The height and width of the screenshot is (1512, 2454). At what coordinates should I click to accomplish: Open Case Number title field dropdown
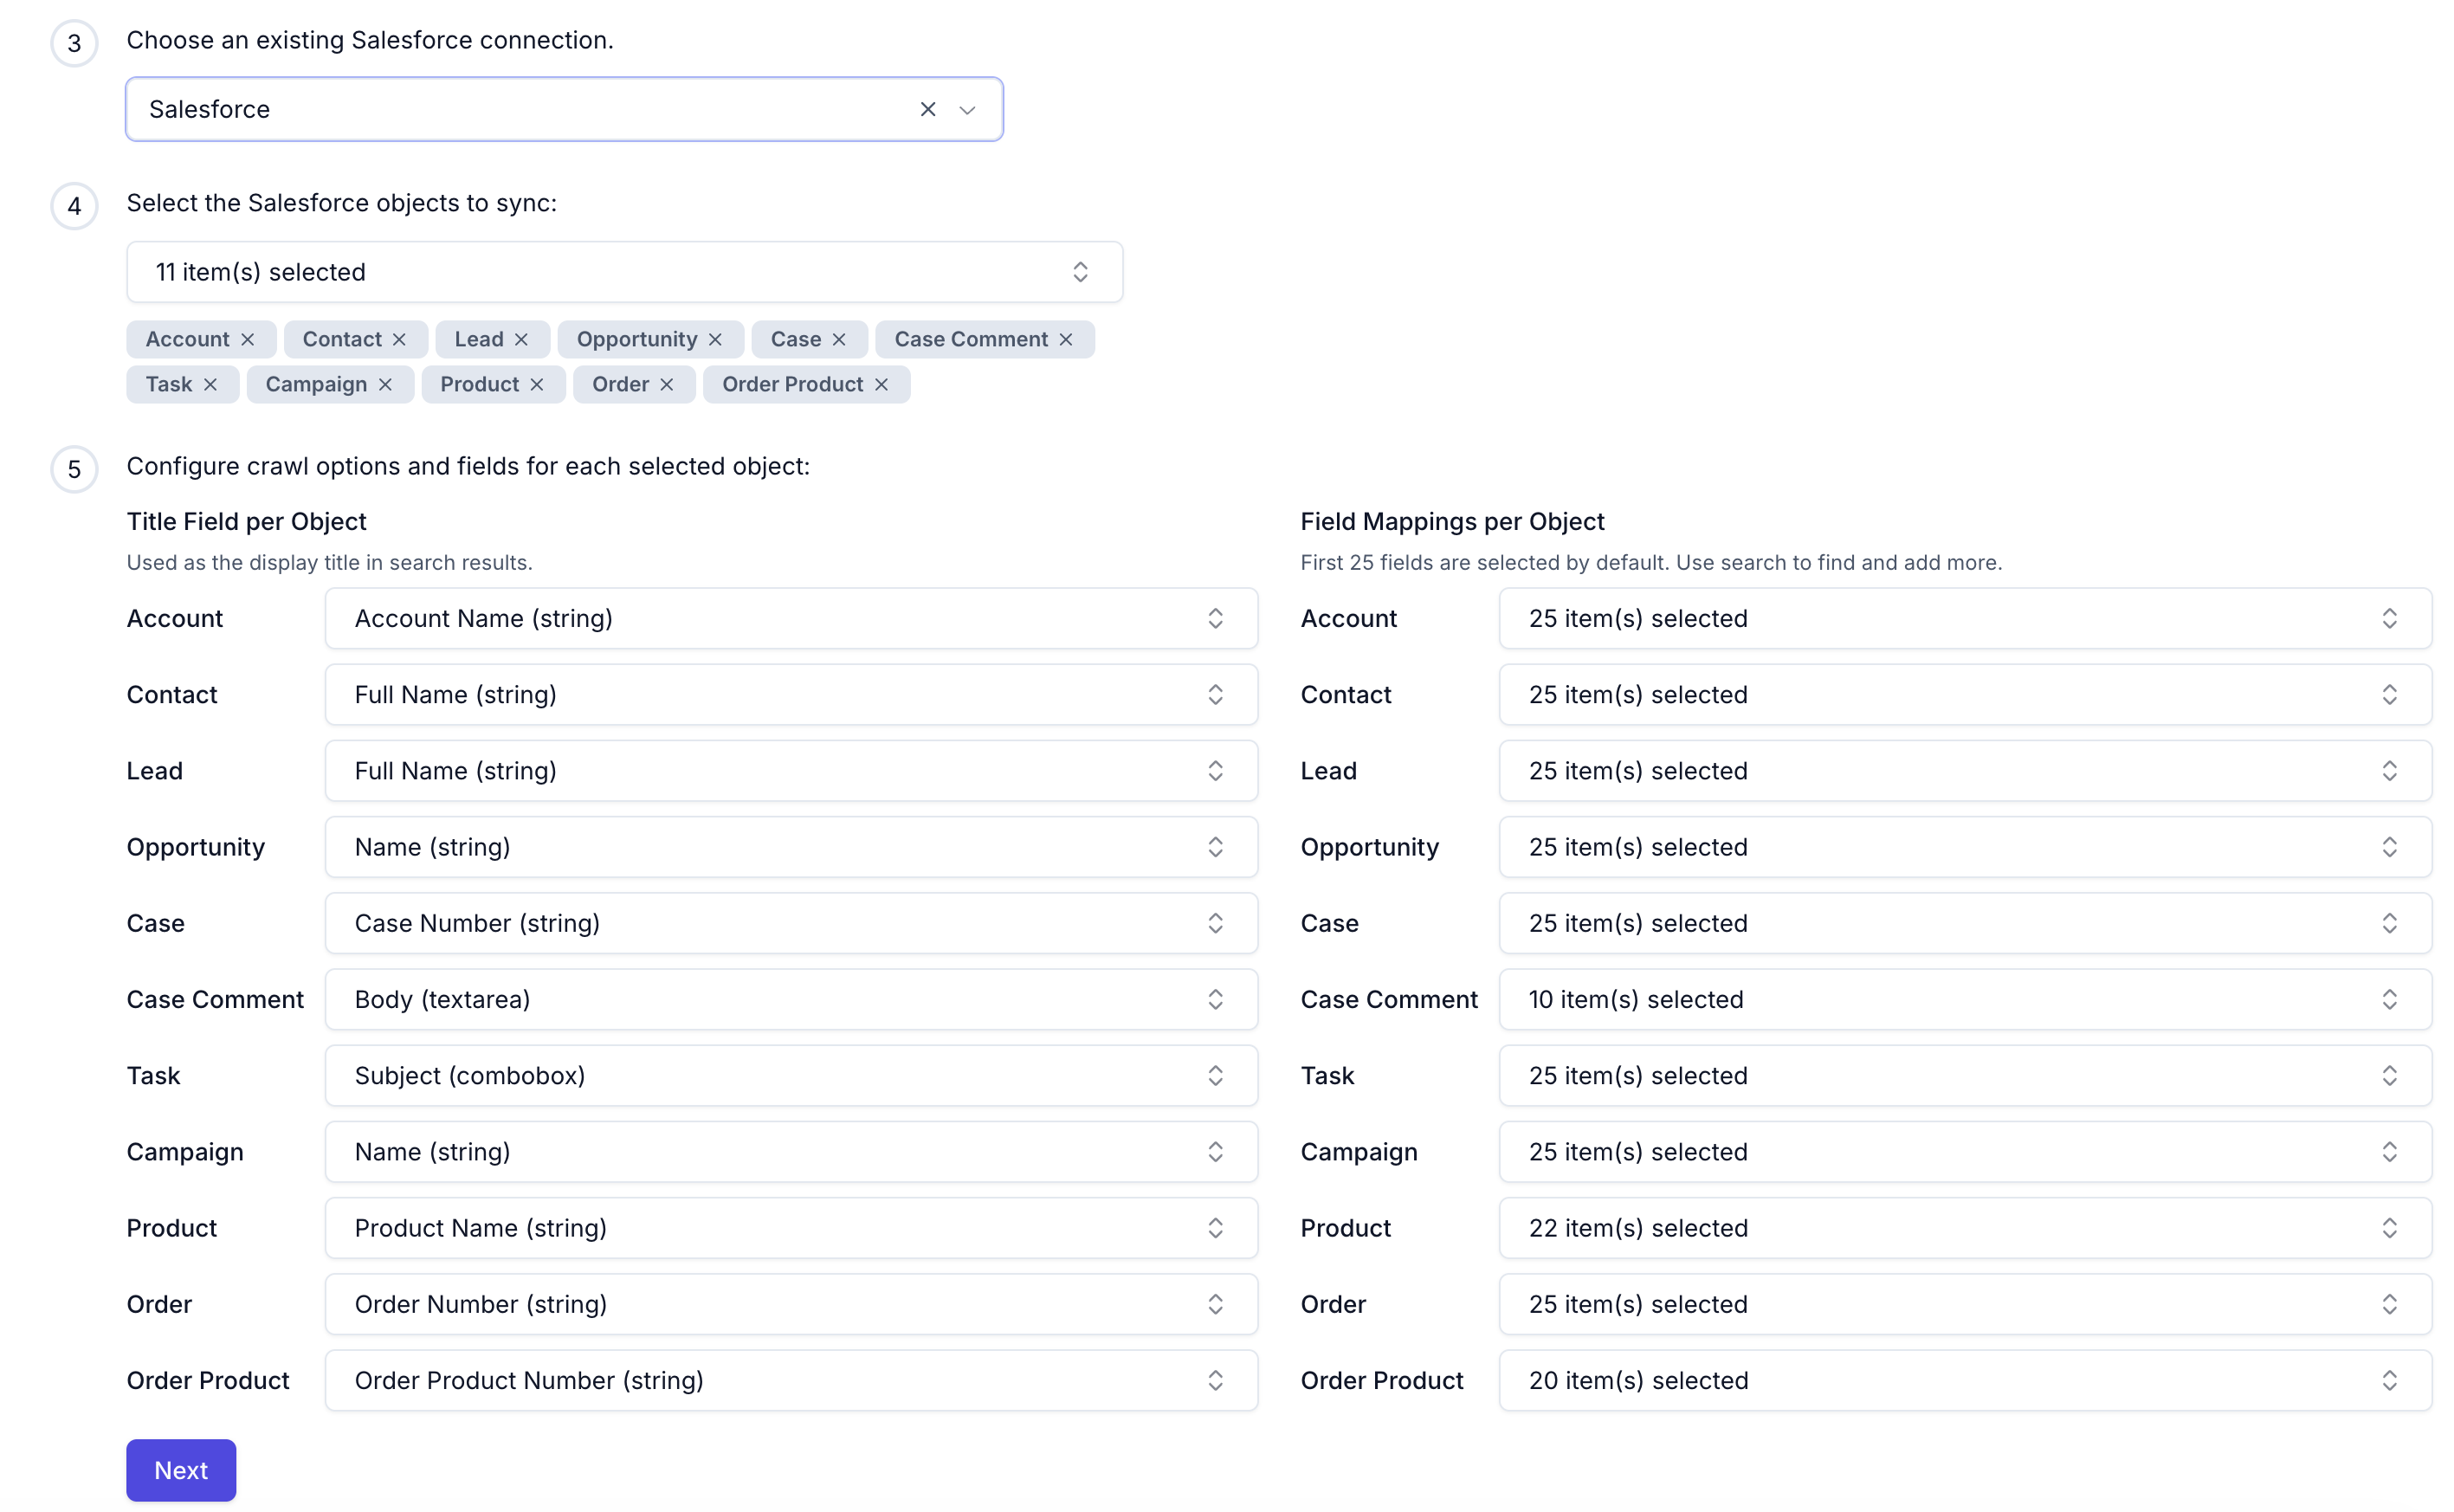click(791, 923)
